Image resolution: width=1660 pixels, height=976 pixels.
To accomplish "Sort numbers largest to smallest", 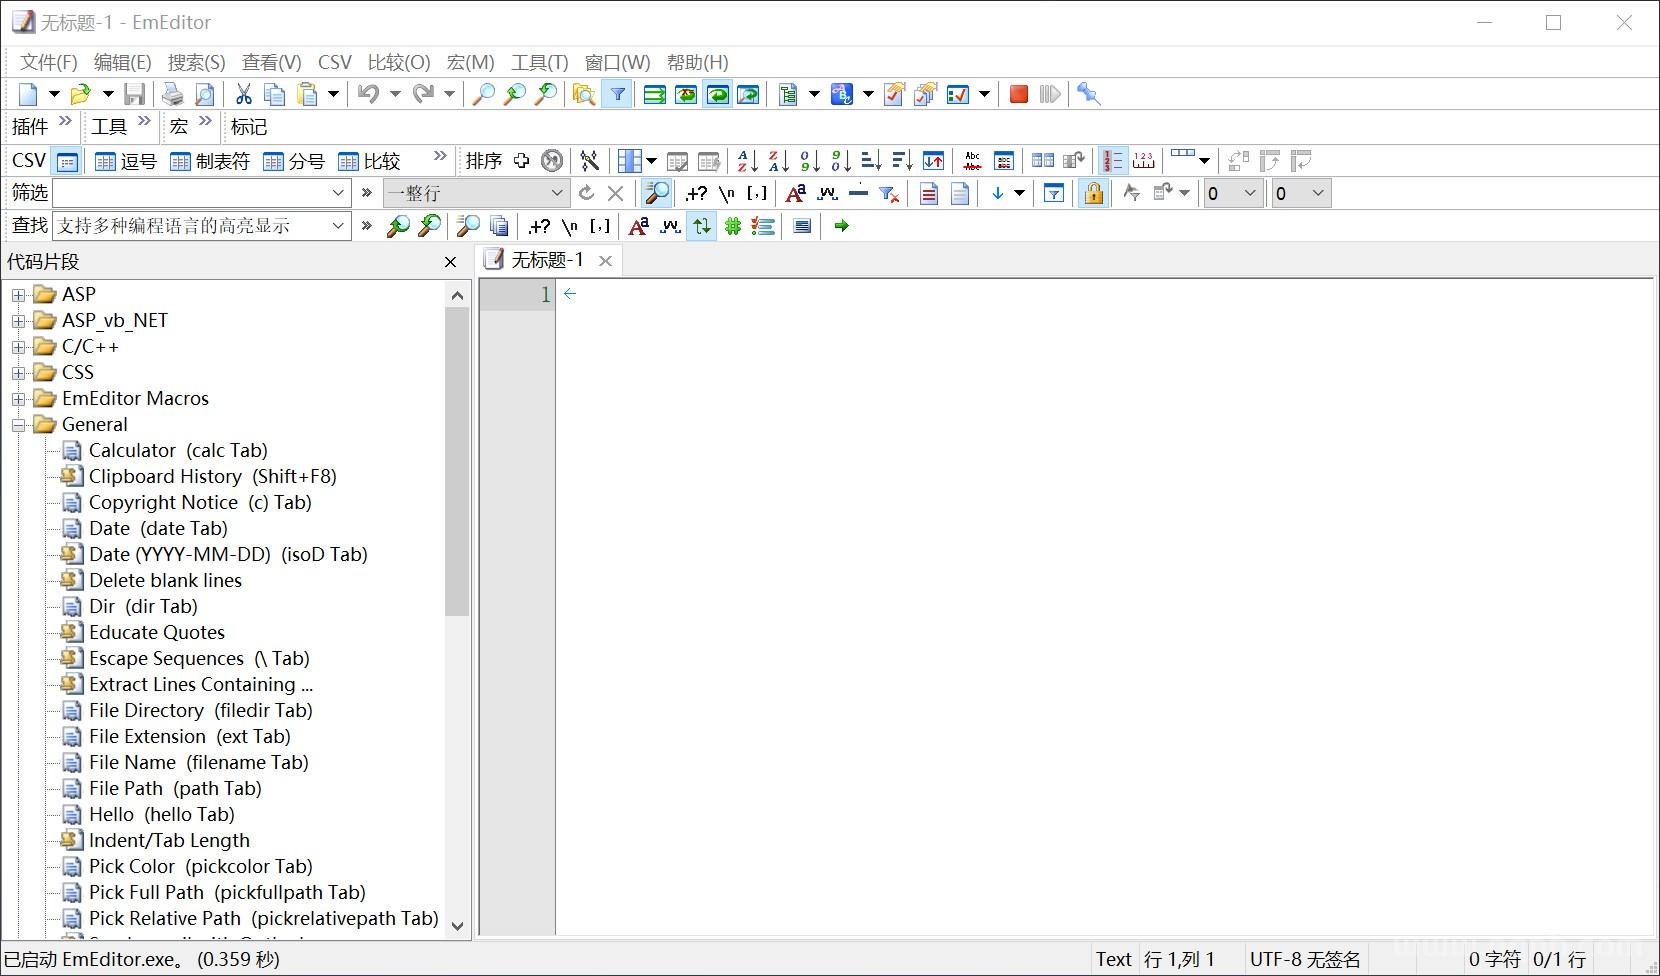I will point(841,161).
